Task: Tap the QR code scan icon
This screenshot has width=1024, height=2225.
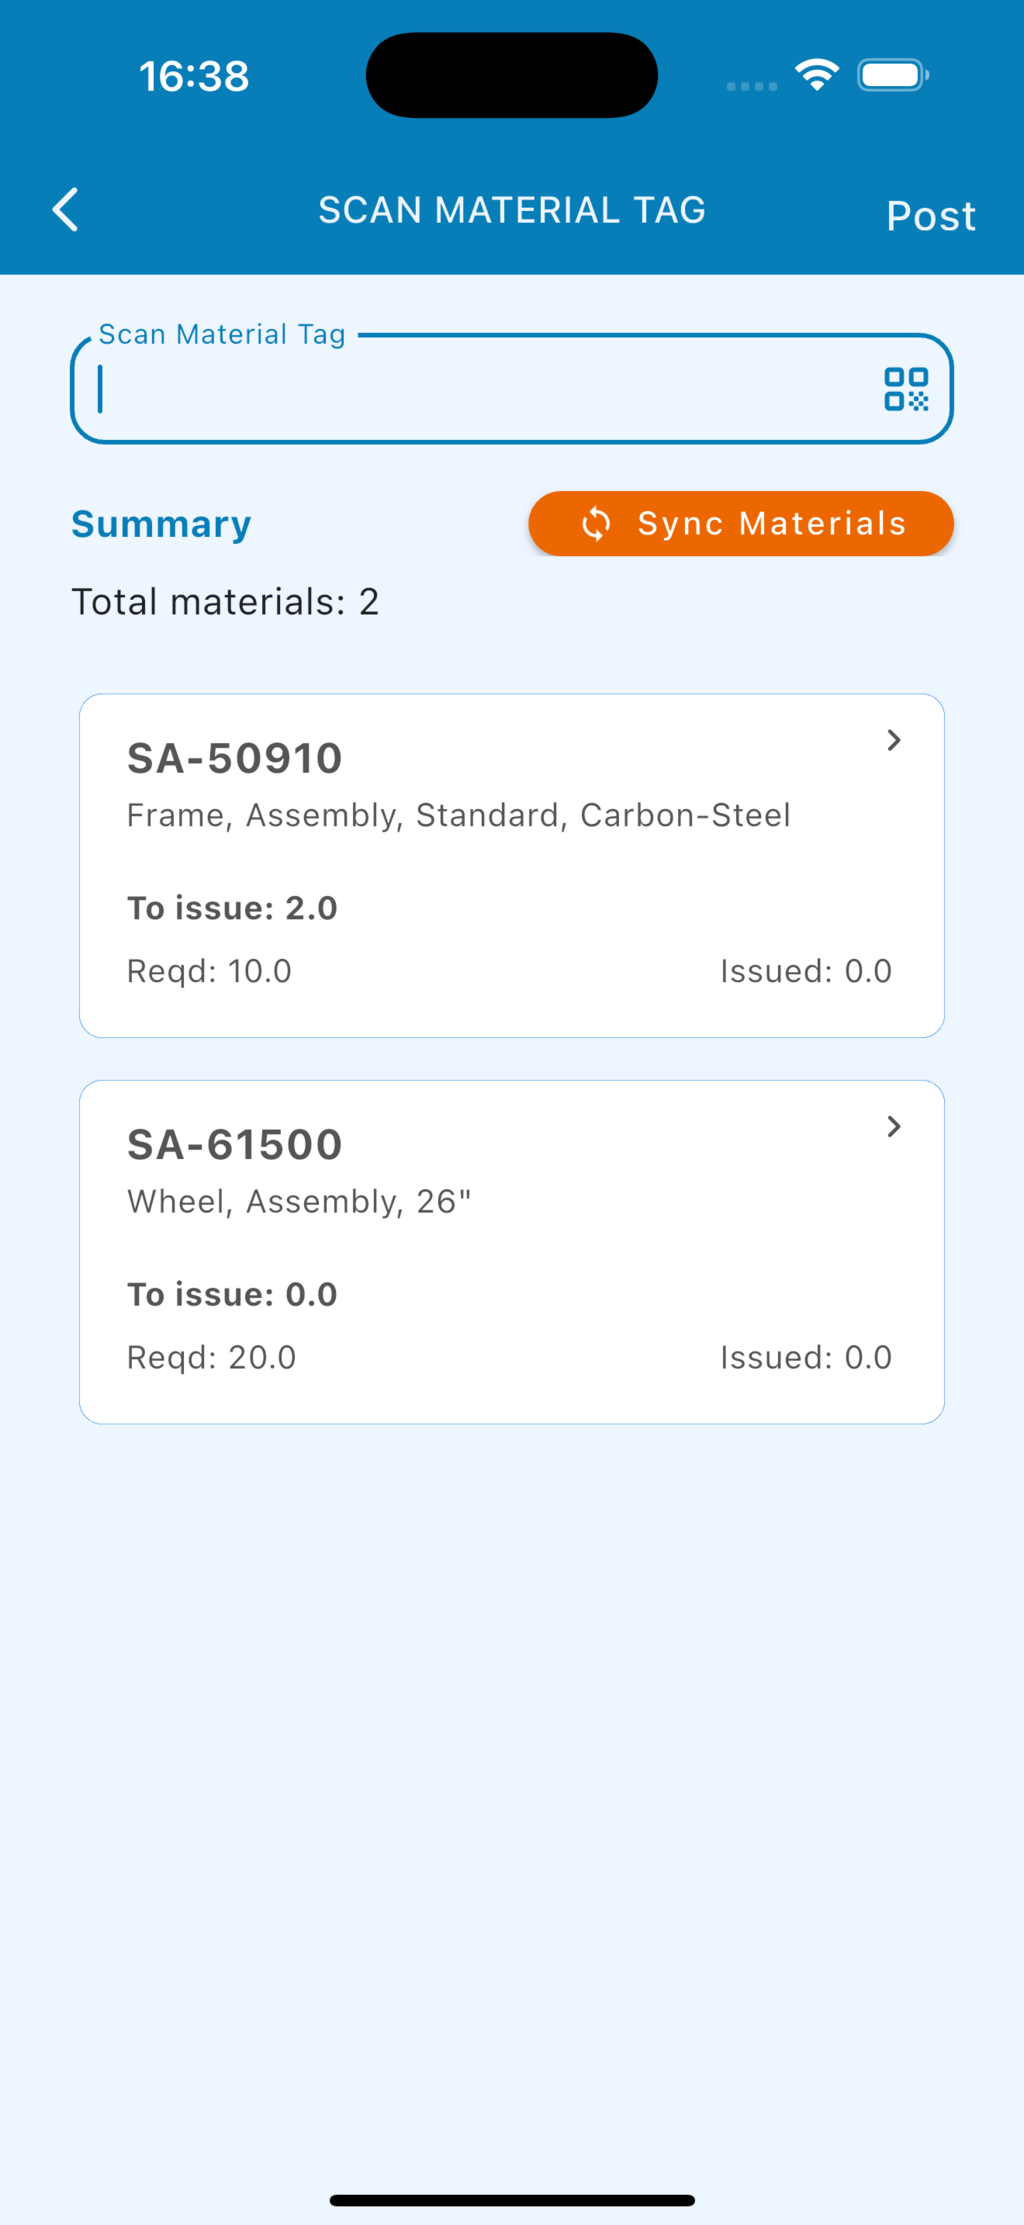Action: click(906, 389)
